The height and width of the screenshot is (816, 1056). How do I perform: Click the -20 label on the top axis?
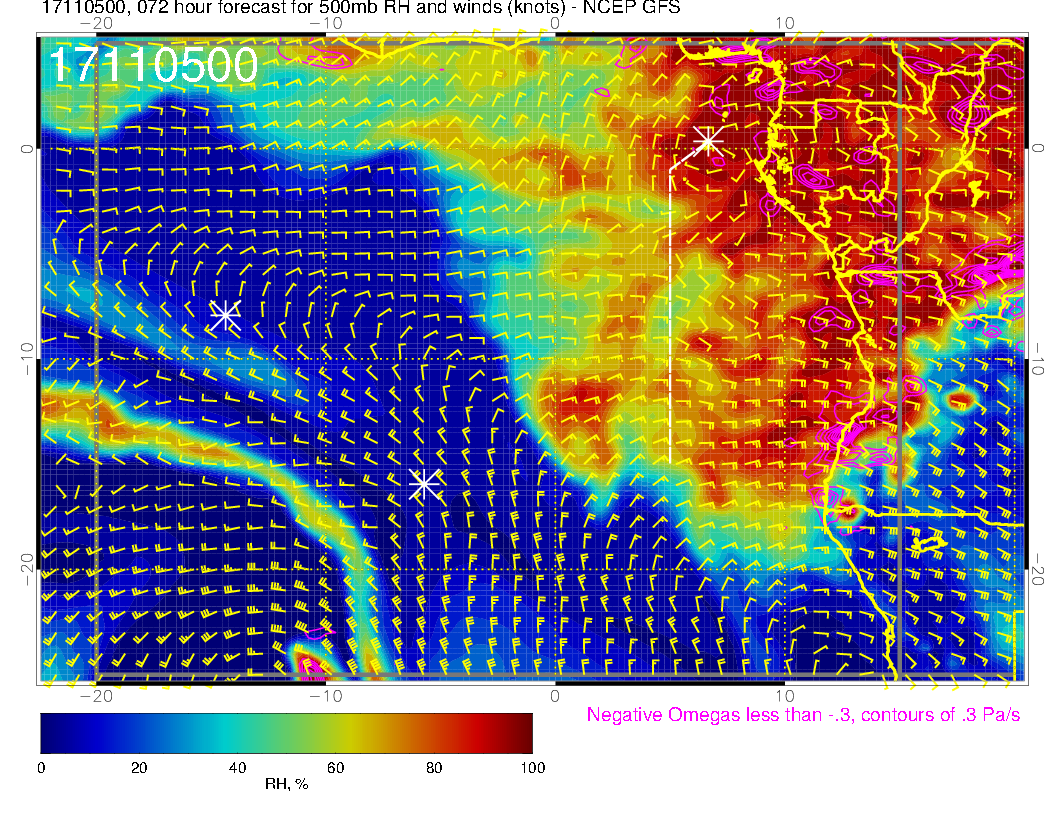coord(96,24)
